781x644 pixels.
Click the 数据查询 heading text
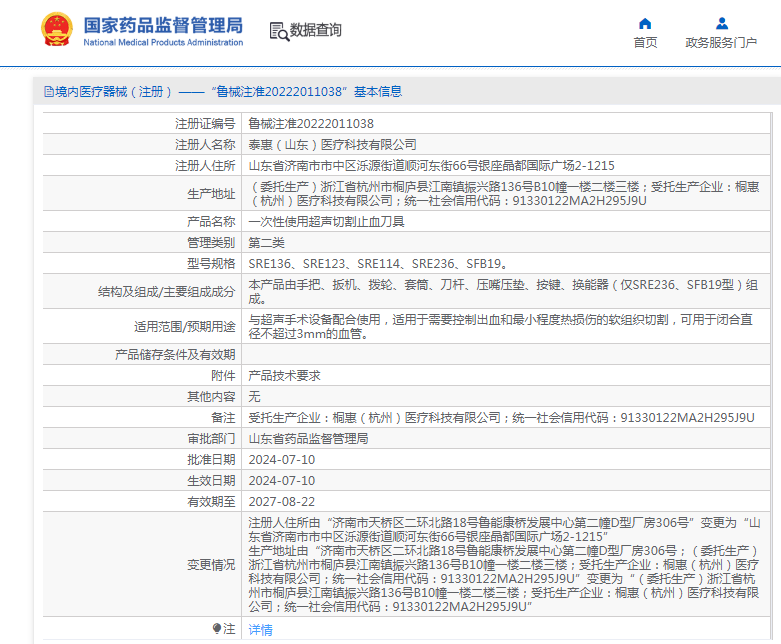[x=316, y=30]
